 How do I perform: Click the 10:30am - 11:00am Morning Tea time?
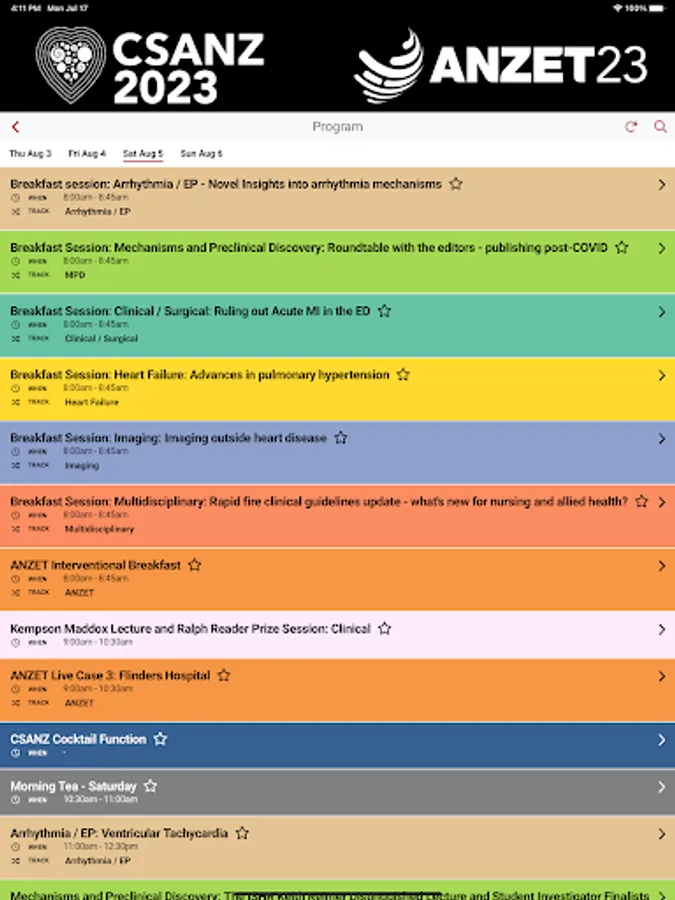[x=100, y=799]
